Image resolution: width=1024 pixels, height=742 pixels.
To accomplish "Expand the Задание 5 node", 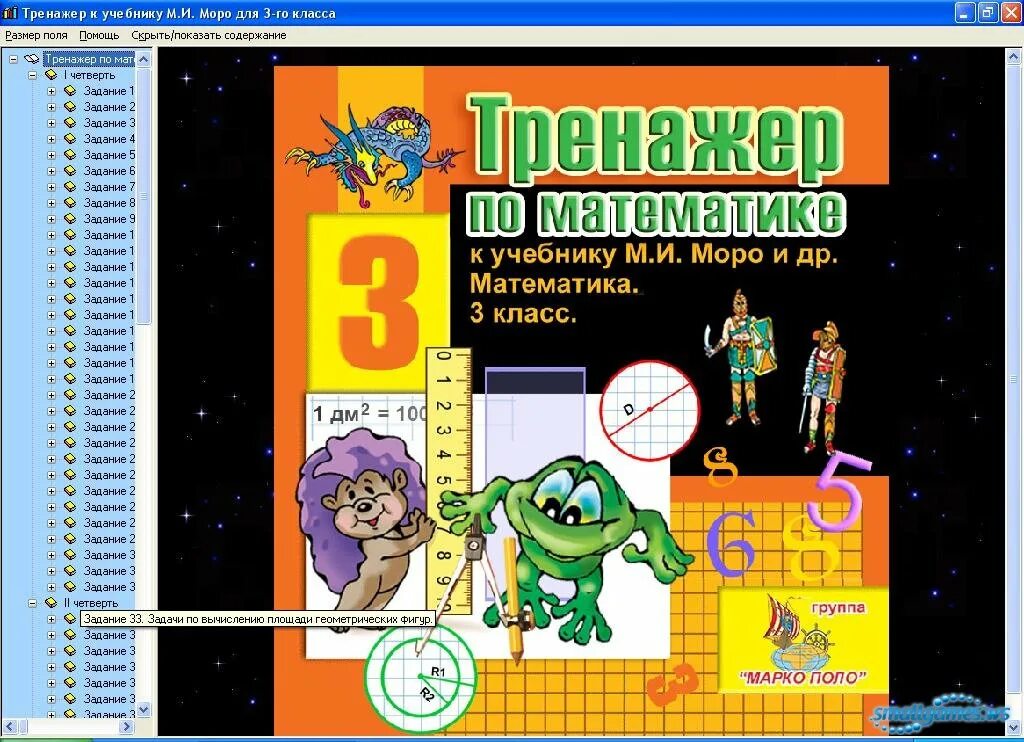I will tap(52, 155).
